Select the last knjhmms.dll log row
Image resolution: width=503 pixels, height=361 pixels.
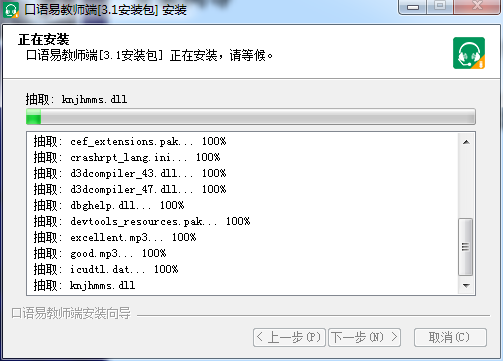click(x=84, y=285)
